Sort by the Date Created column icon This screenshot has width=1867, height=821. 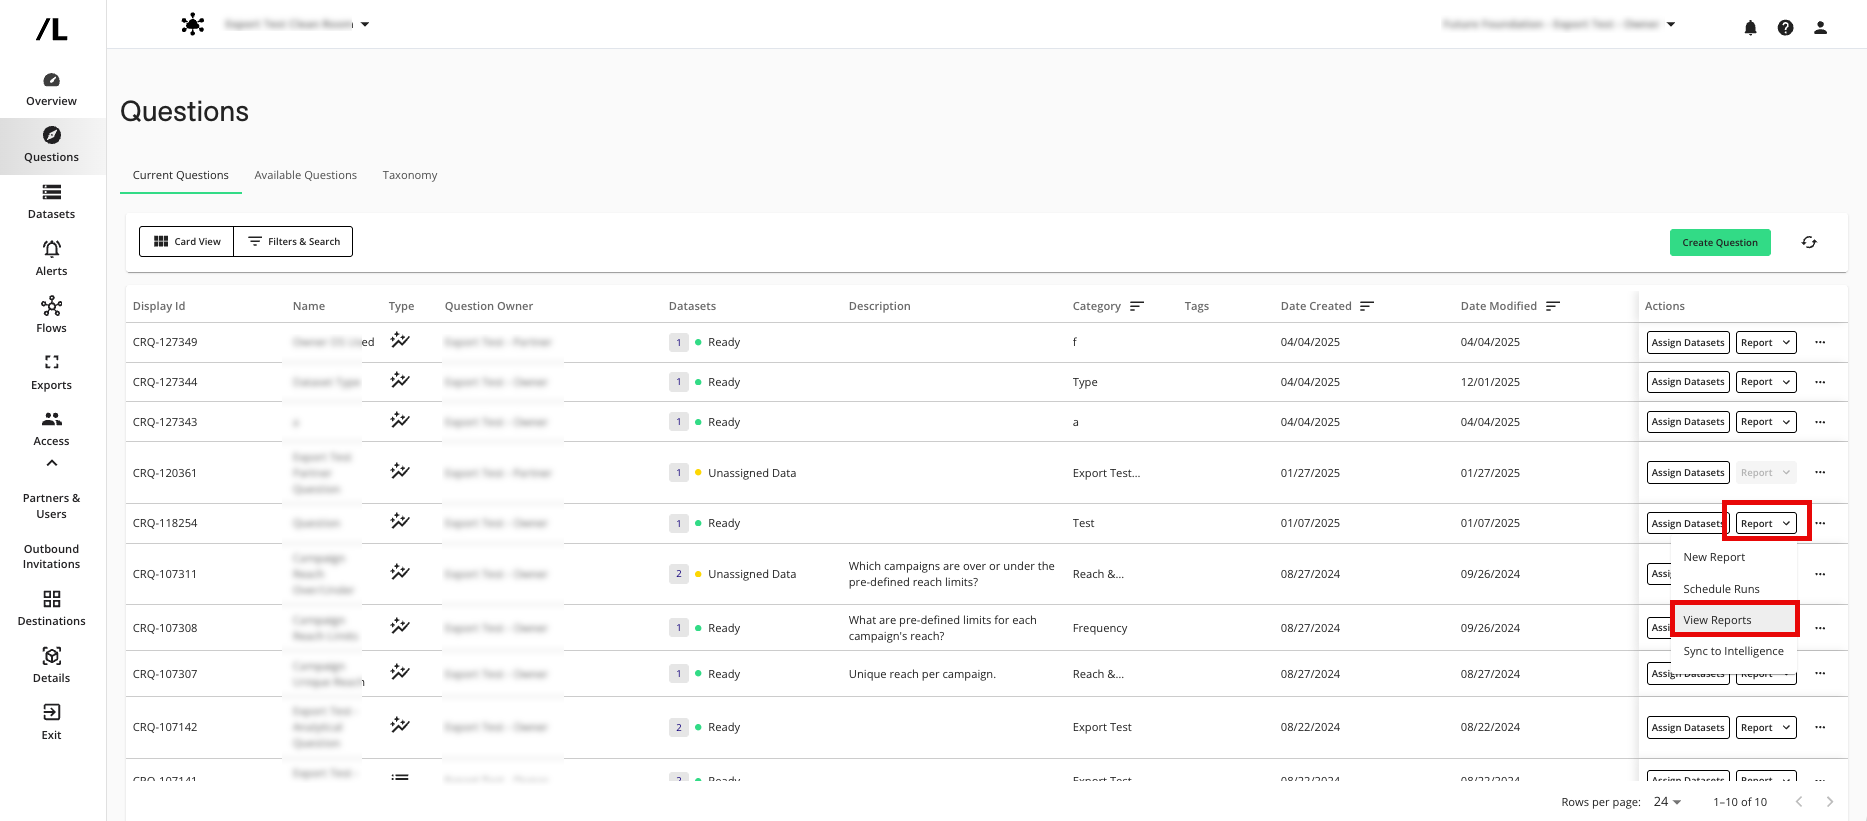click(x=1367, y=306)
